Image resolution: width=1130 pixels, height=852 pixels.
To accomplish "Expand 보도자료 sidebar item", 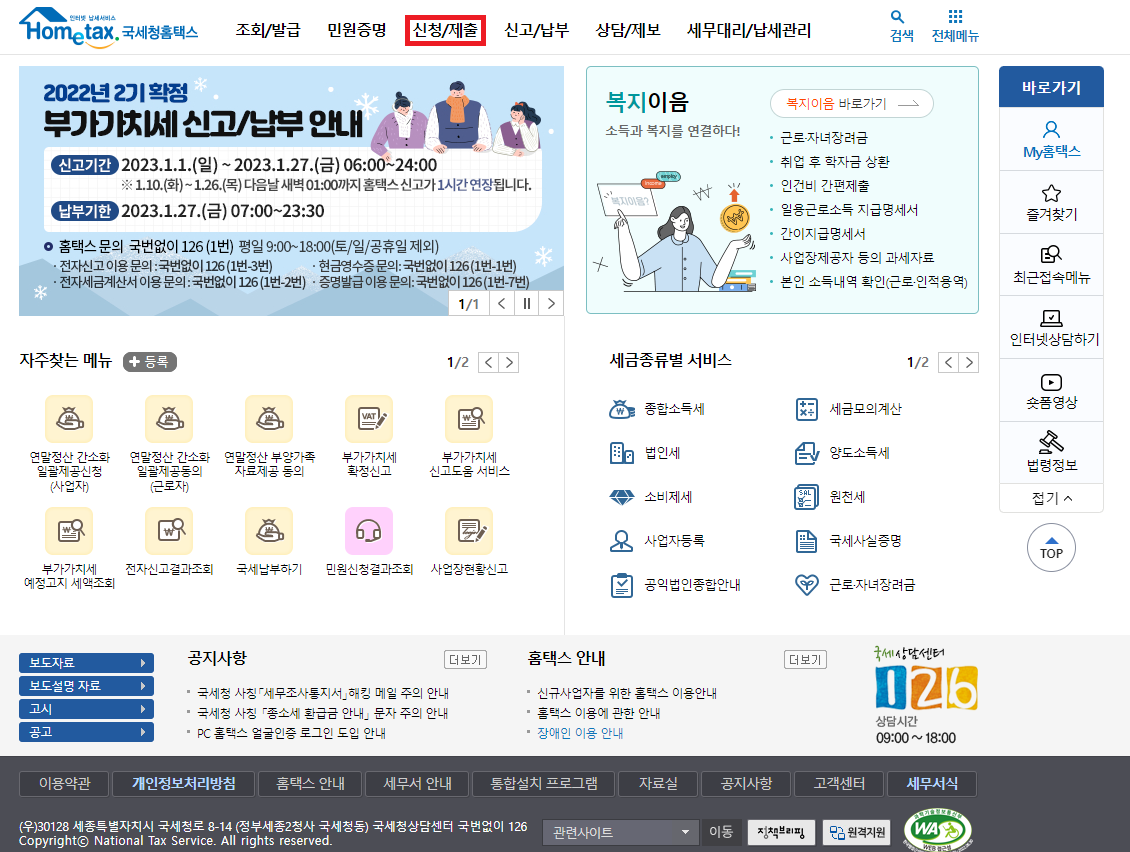I will click(86, 662).
